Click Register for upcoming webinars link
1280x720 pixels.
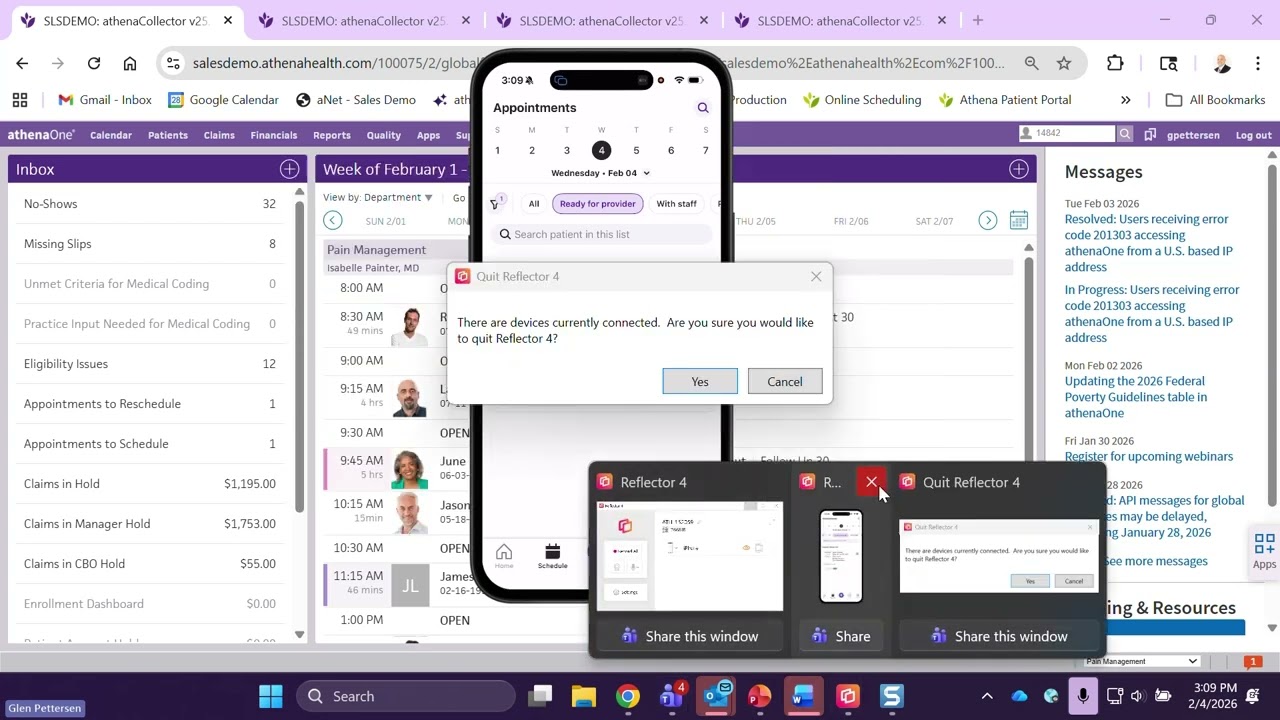(x=1149, y=456)
